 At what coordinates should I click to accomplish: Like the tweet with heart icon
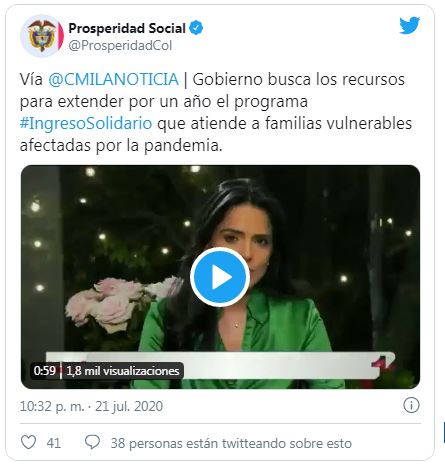[28, 443]
